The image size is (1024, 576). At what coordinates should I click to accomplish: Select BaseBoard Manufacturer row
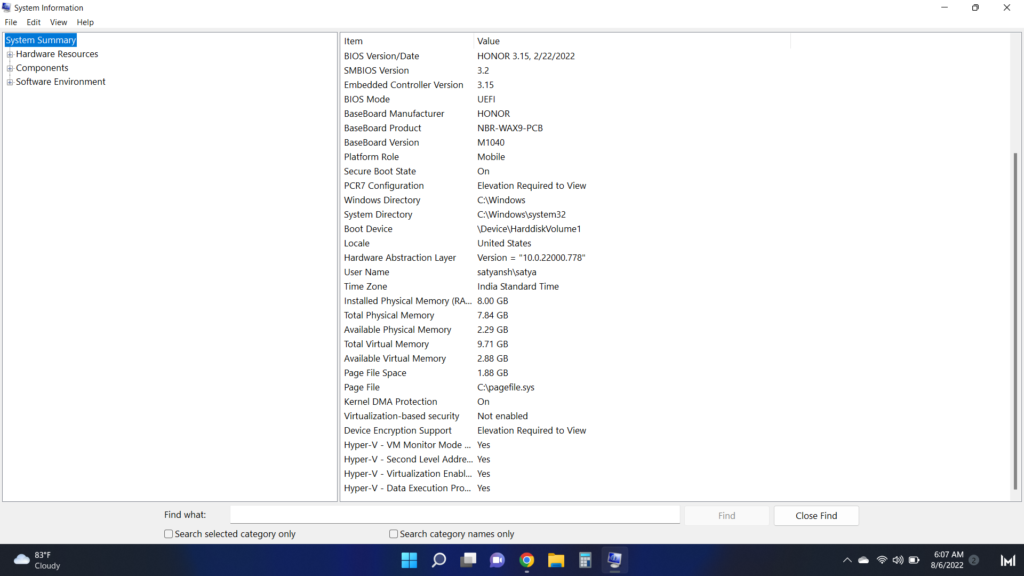tap(566, 114)
